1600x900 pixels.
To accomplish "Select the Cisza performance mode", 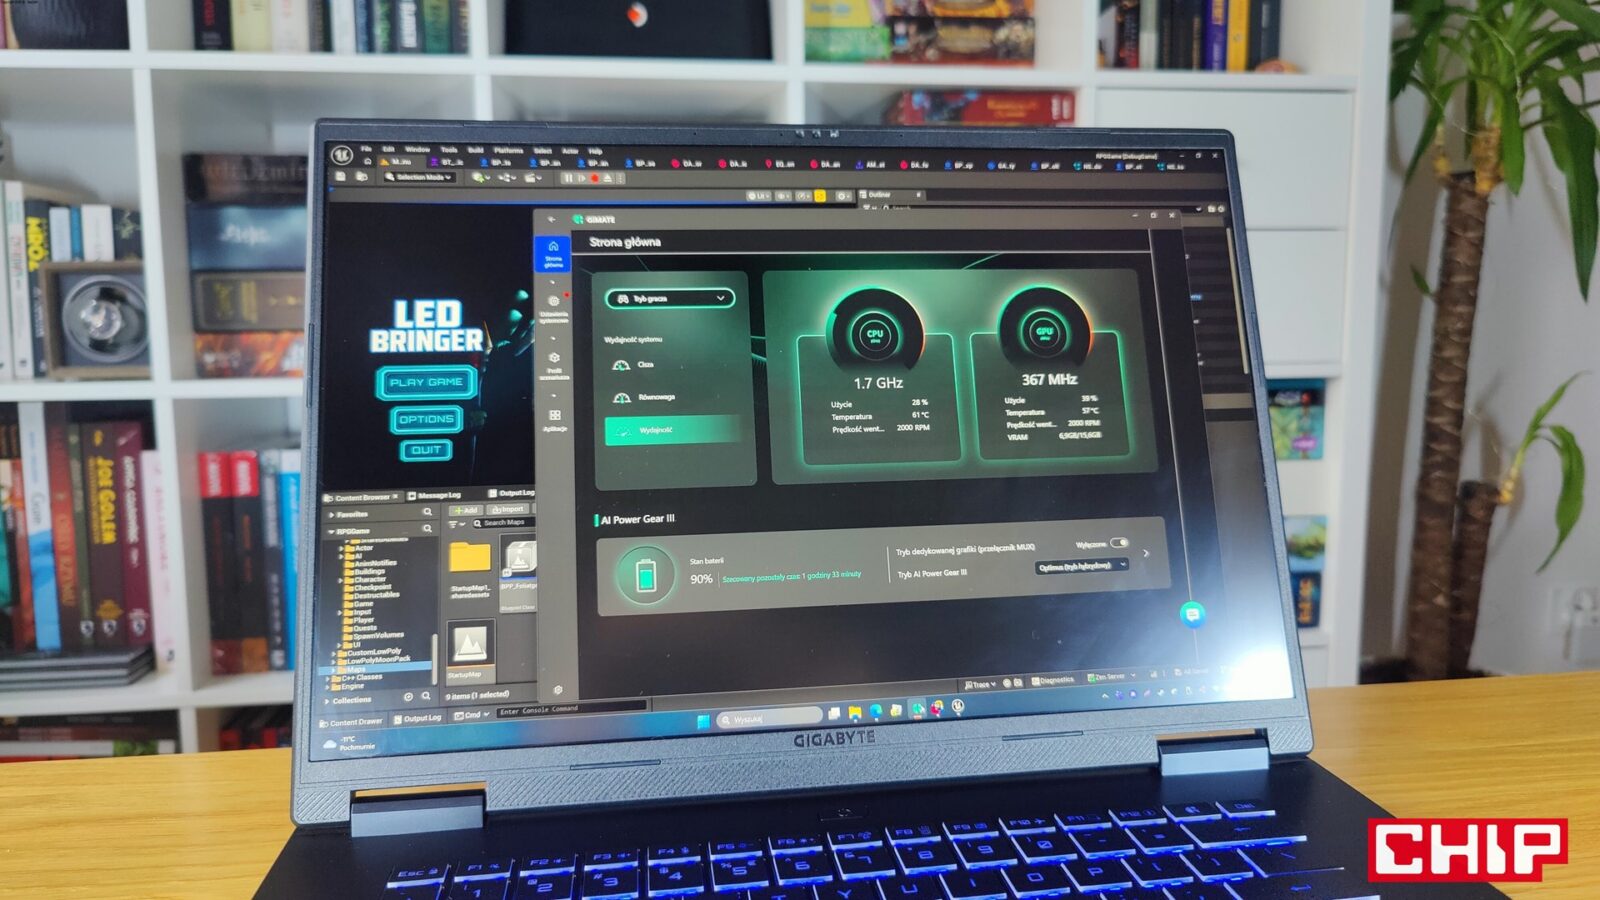I will [645, 365].
